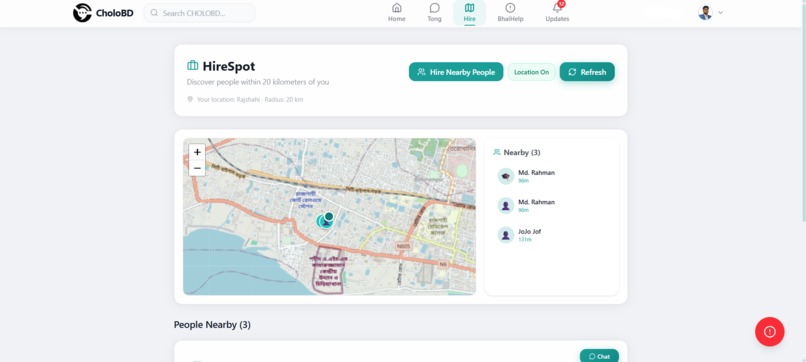Click the red notification count badge
Image resolution: width=806 pixels, height=362 pixels.
pyautogui.click(x=561, y=4)
